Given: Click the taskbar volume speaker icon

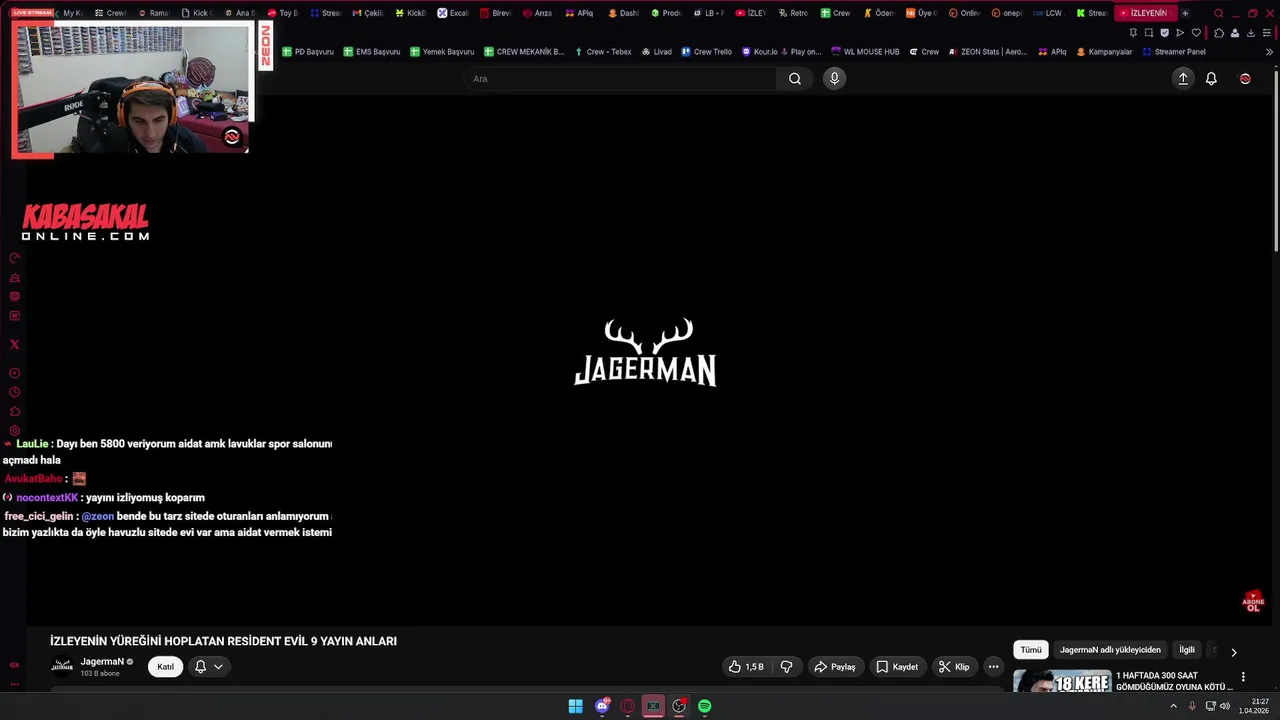Looking at the screenshot, I should coord(1225,706).
